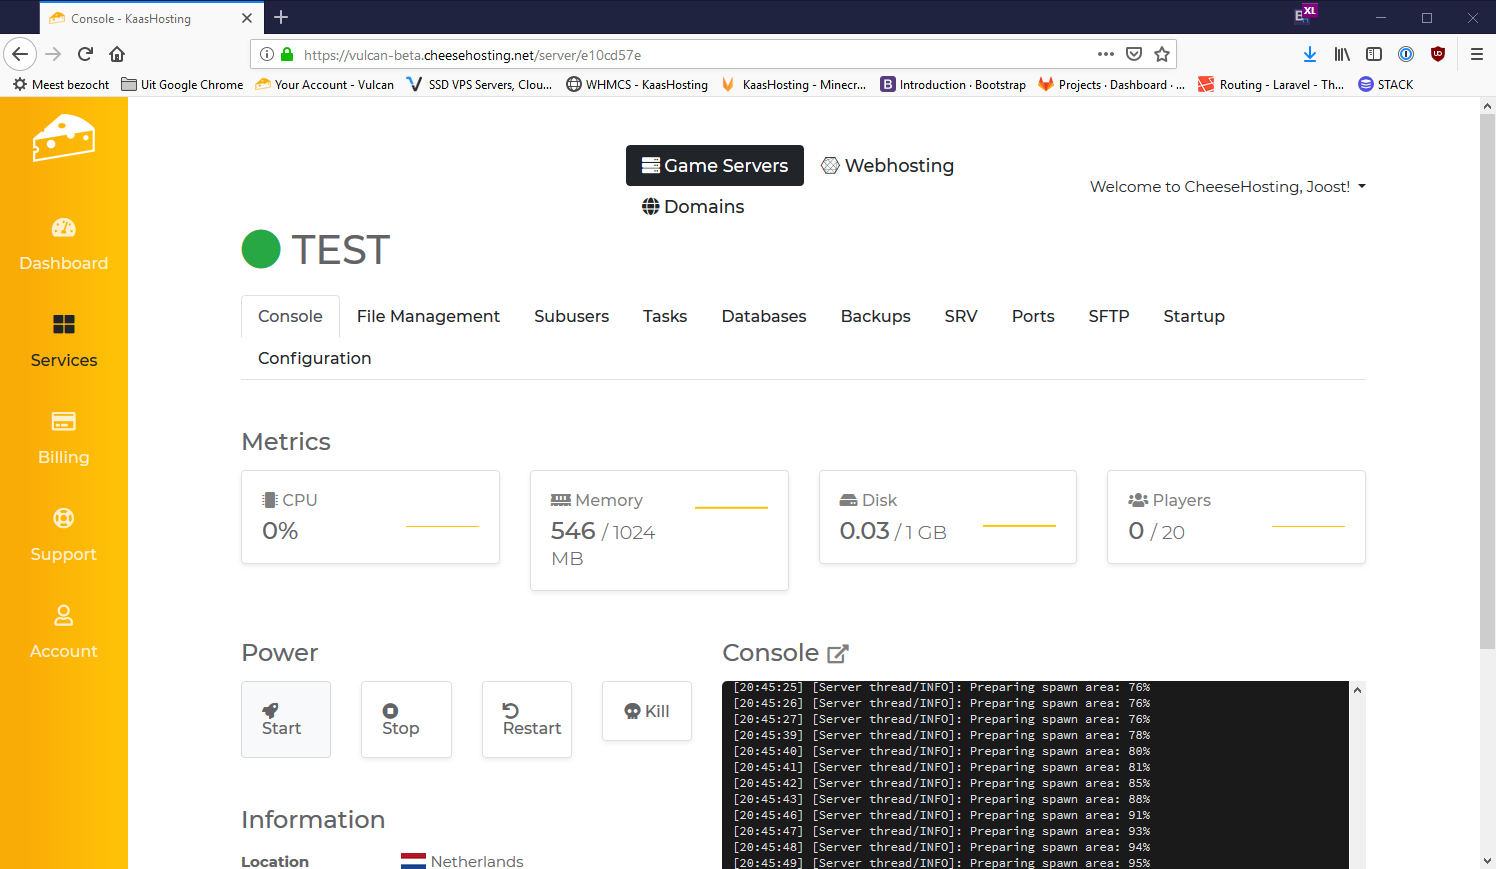Open the Support sidebar section

(64, 534)
